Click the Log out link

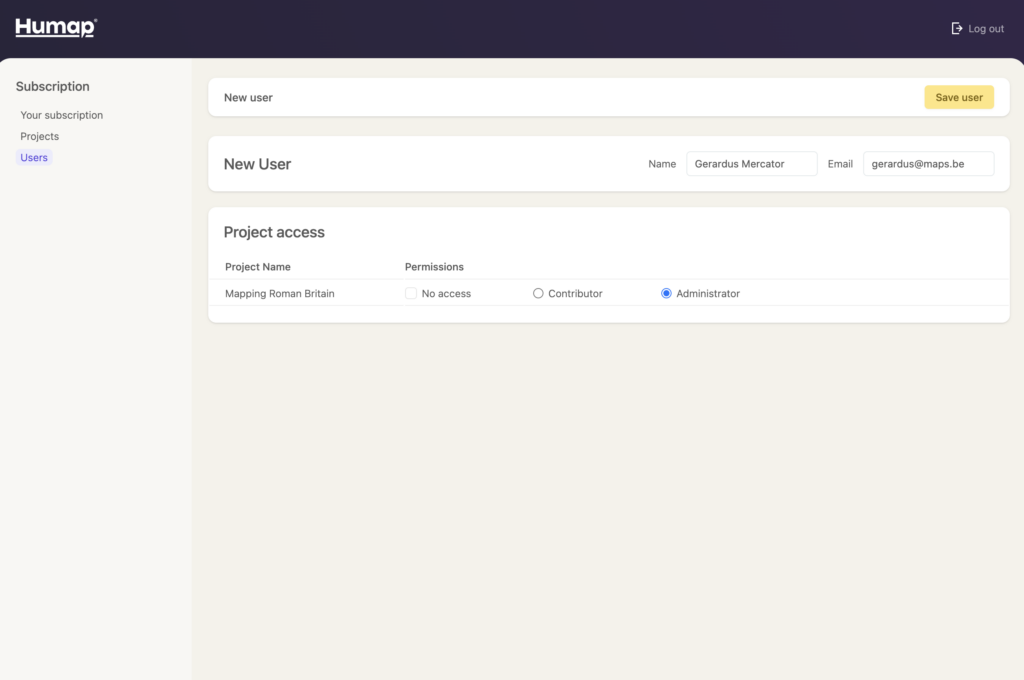pyautogui.click(x=984, y=28)
